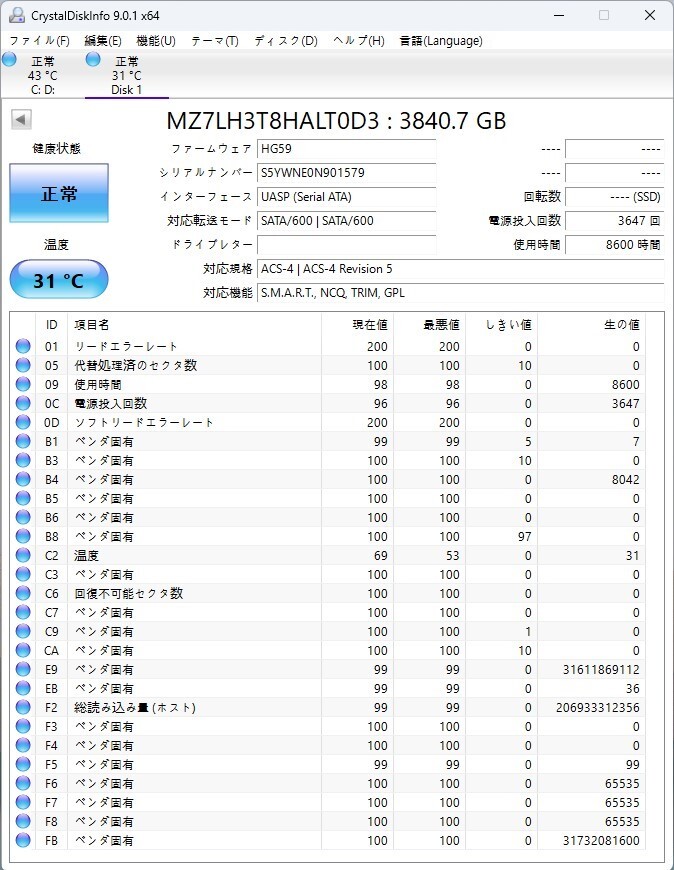Image resolution: width=674 pixels, height=870 pixels.
Task: Open the 言語(Language) menu
Action: [x=441, y=41]
